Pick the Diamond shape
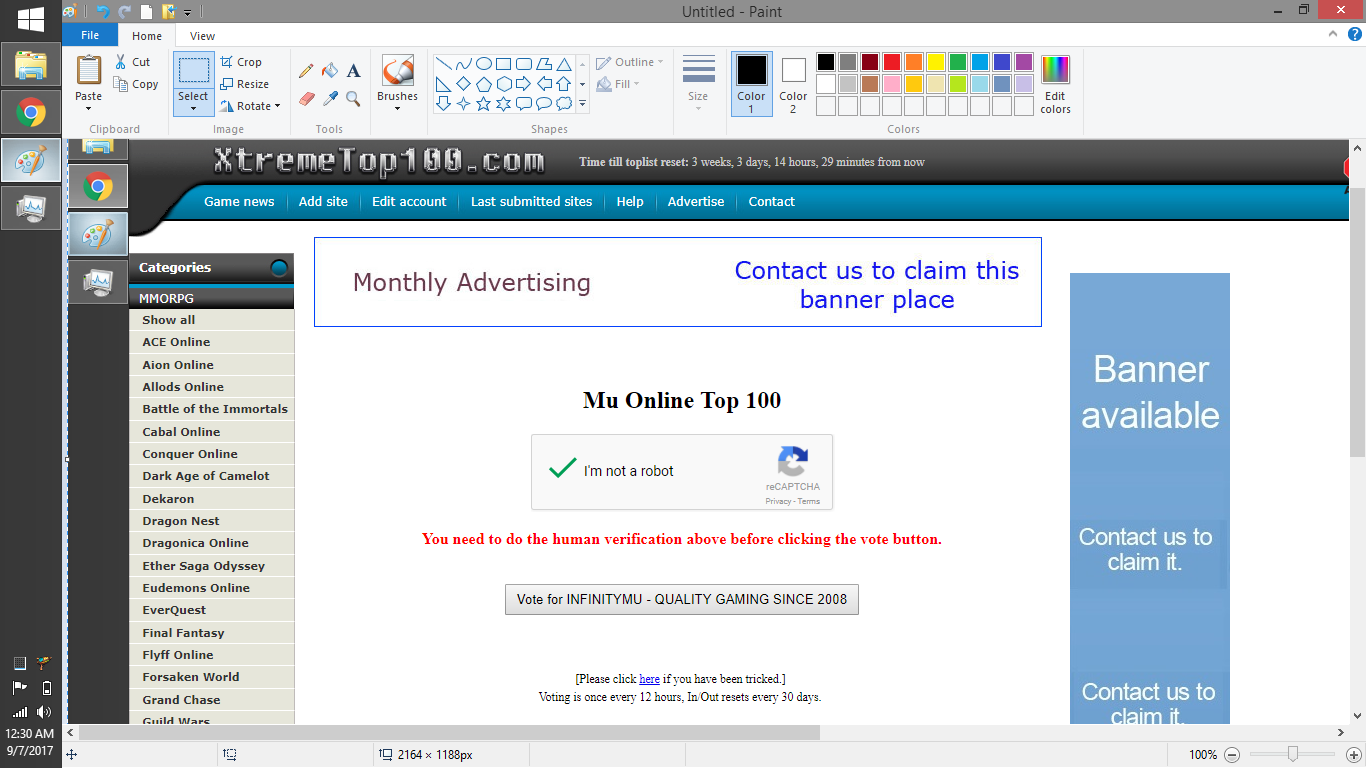 pyautogui.click(x=463, y=83)
